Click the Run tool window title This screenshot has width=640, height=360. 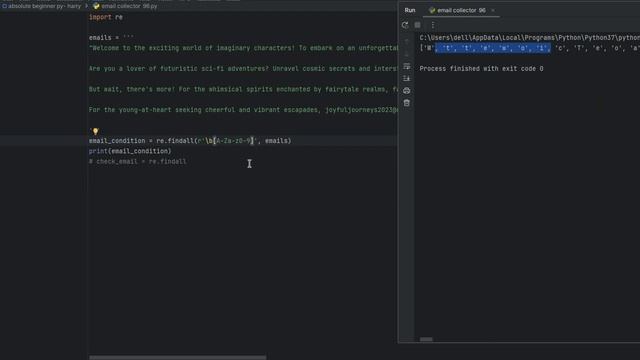[x=410, y=10]
